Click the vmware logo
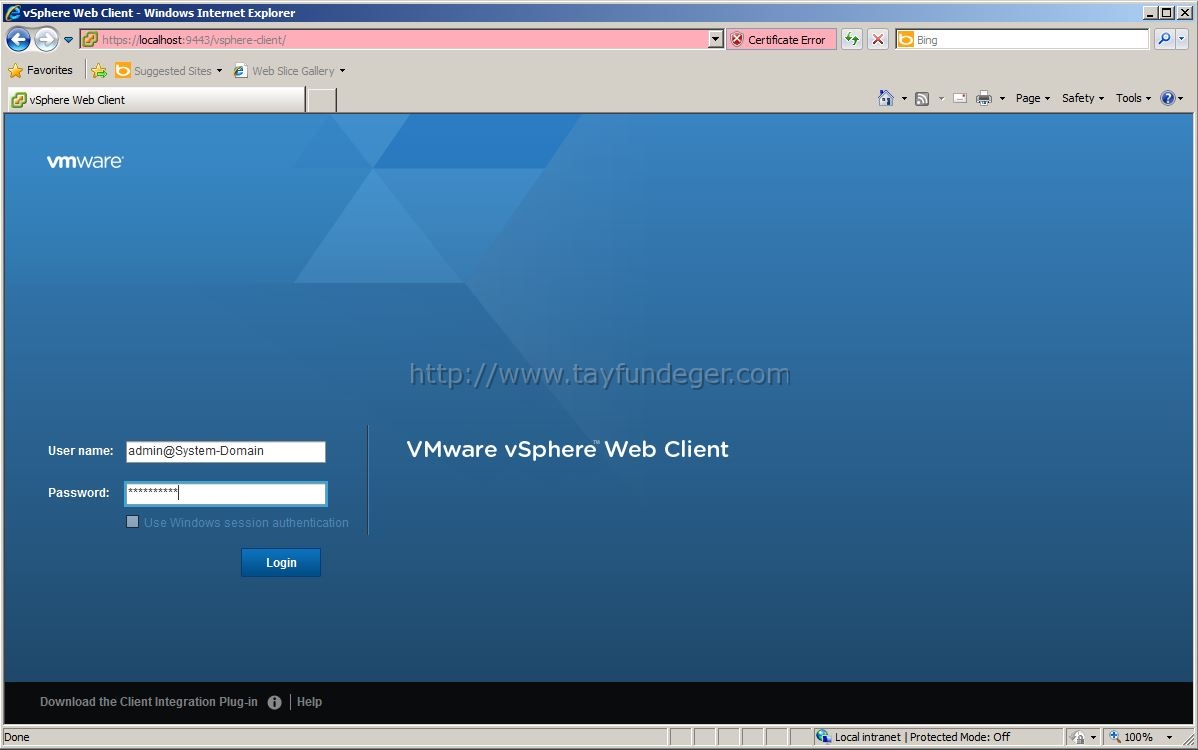 coord(85,161)
